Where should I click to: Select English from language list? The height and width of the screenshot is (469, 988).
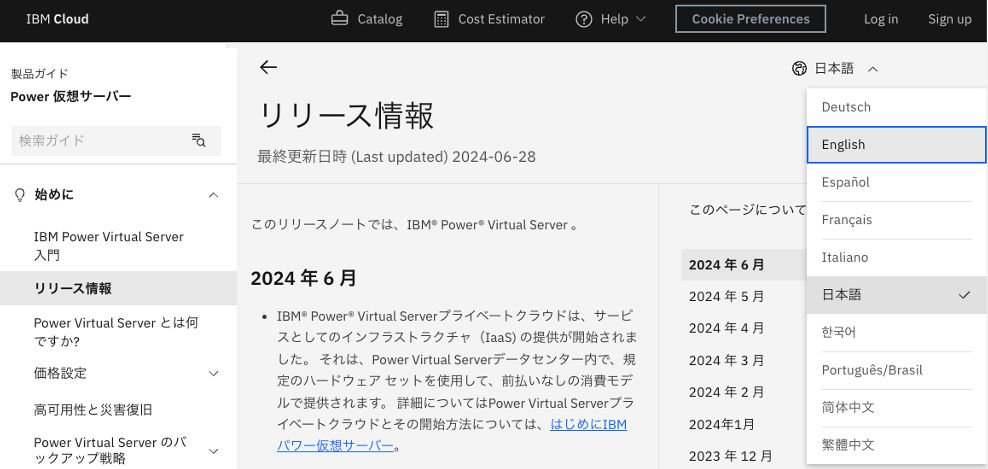(897, 144)
